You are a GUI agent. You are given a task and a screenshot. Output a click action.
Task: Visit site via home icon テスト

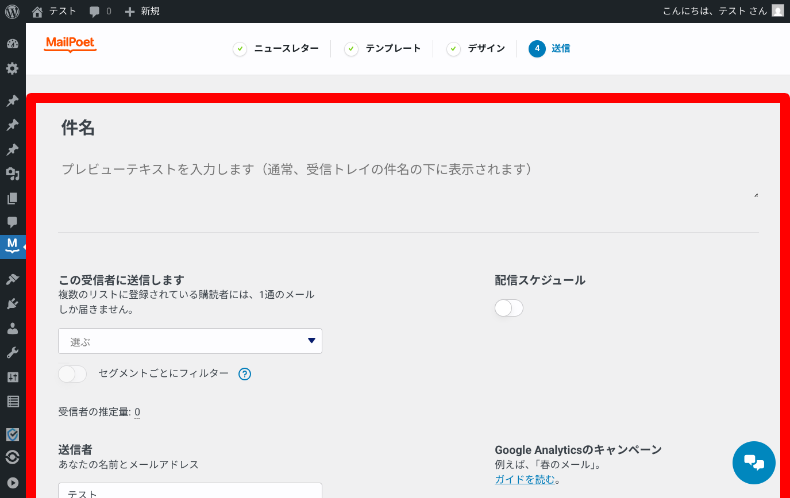coord(53,11)
